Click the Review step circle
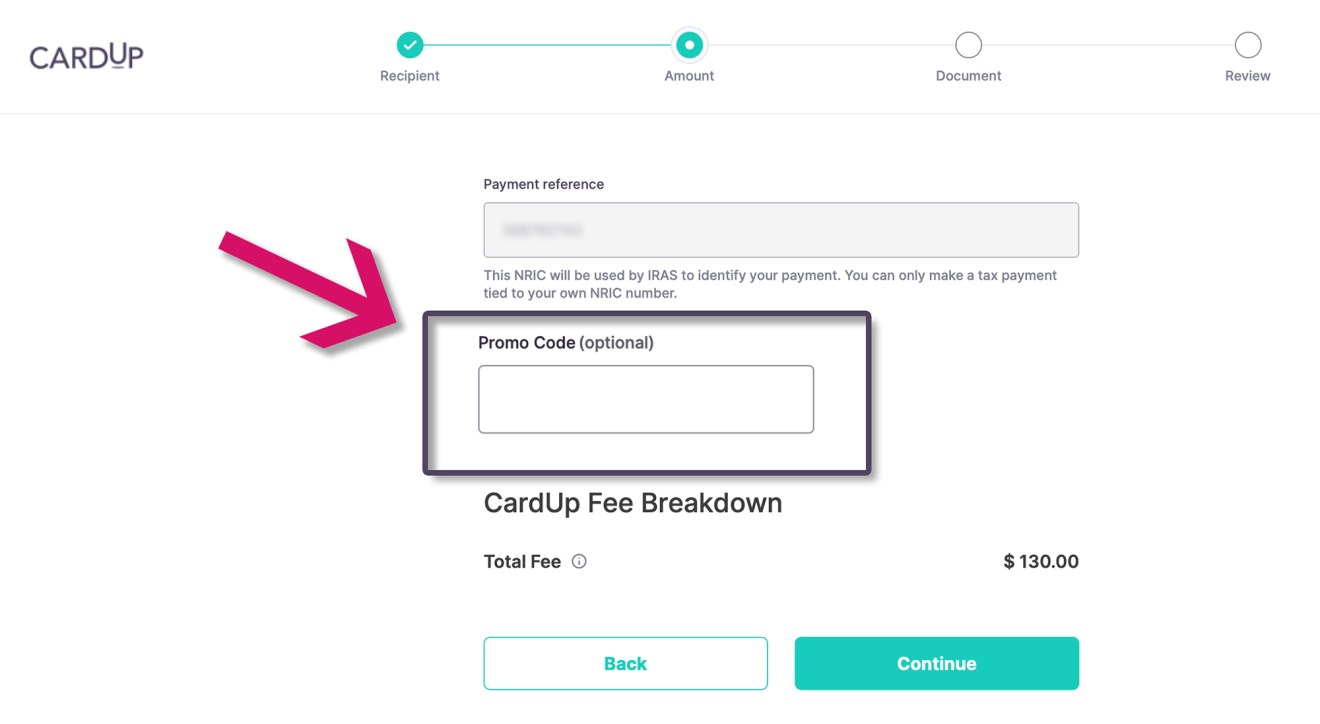The width and height of the screenshot is (1320, 724). point(1247,45)
